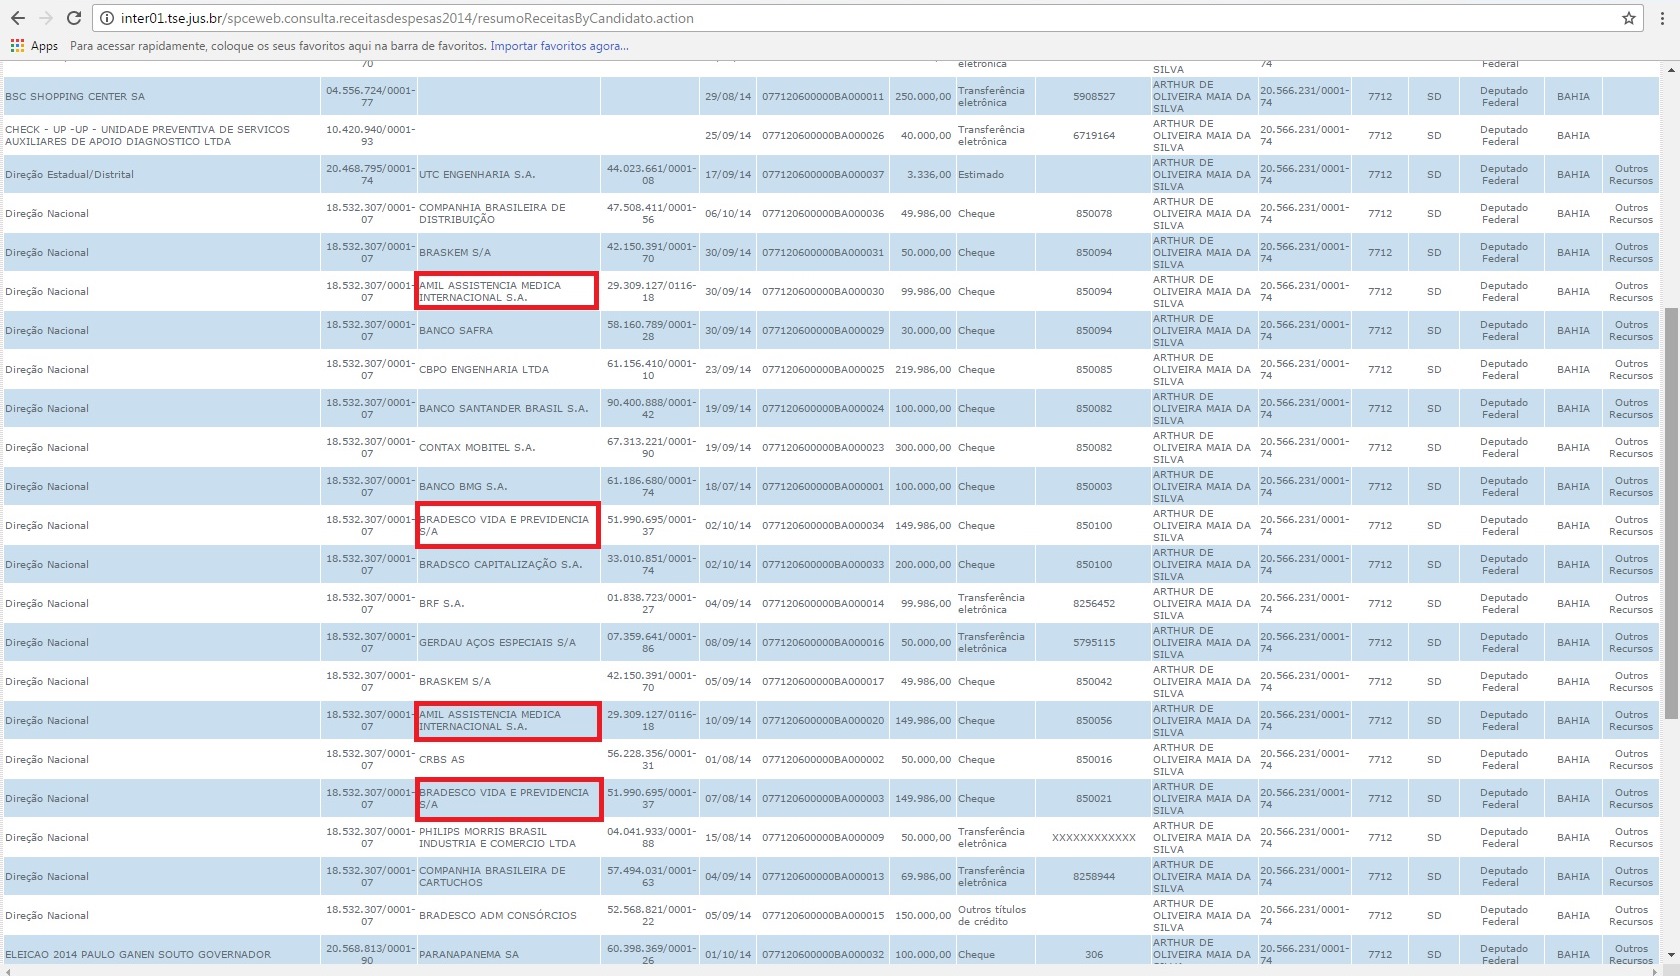Select 'GERDAU AÇOS ESPECIAIS S/A' cell
The width and height of the screenshot is (1680, 976).
point(508,643)
